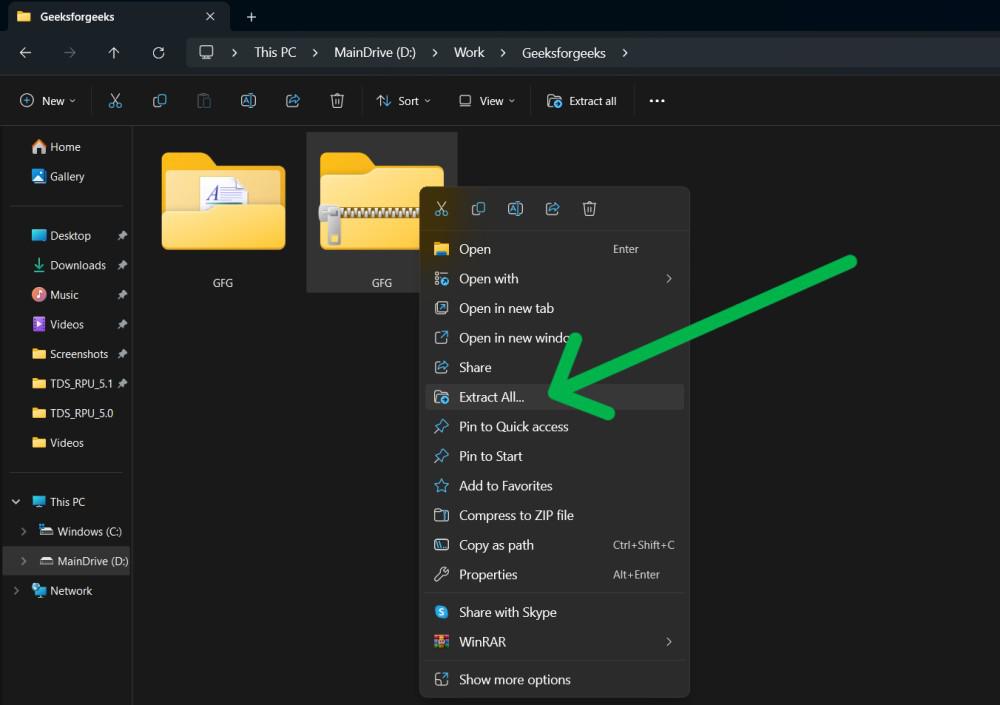This screenshot has height=705, width=1000.
Task: Select the Cut scissors icon on the toolbar
Action: tap(115, 100)
